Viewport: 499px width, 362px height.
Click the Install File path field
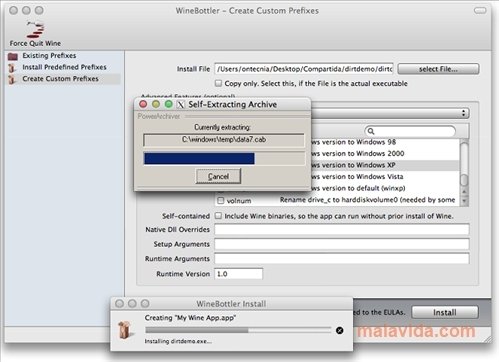(x=304, y=69)
